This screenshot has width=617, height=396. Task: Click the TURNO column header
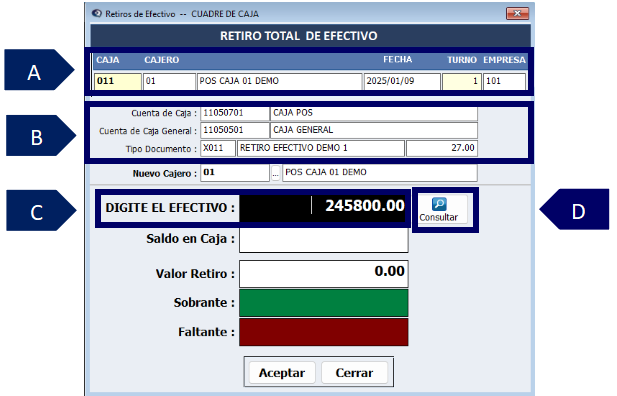click(x=462, y=60)
